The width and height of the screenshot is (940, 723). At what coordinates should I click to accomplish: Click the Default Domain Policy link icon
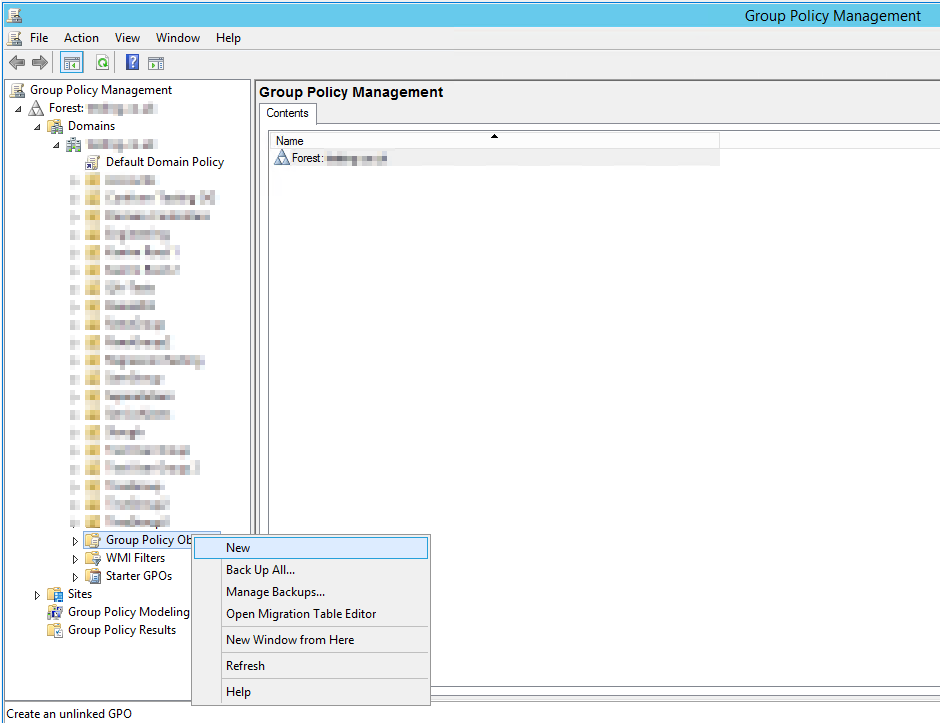(x=92, y=162)
